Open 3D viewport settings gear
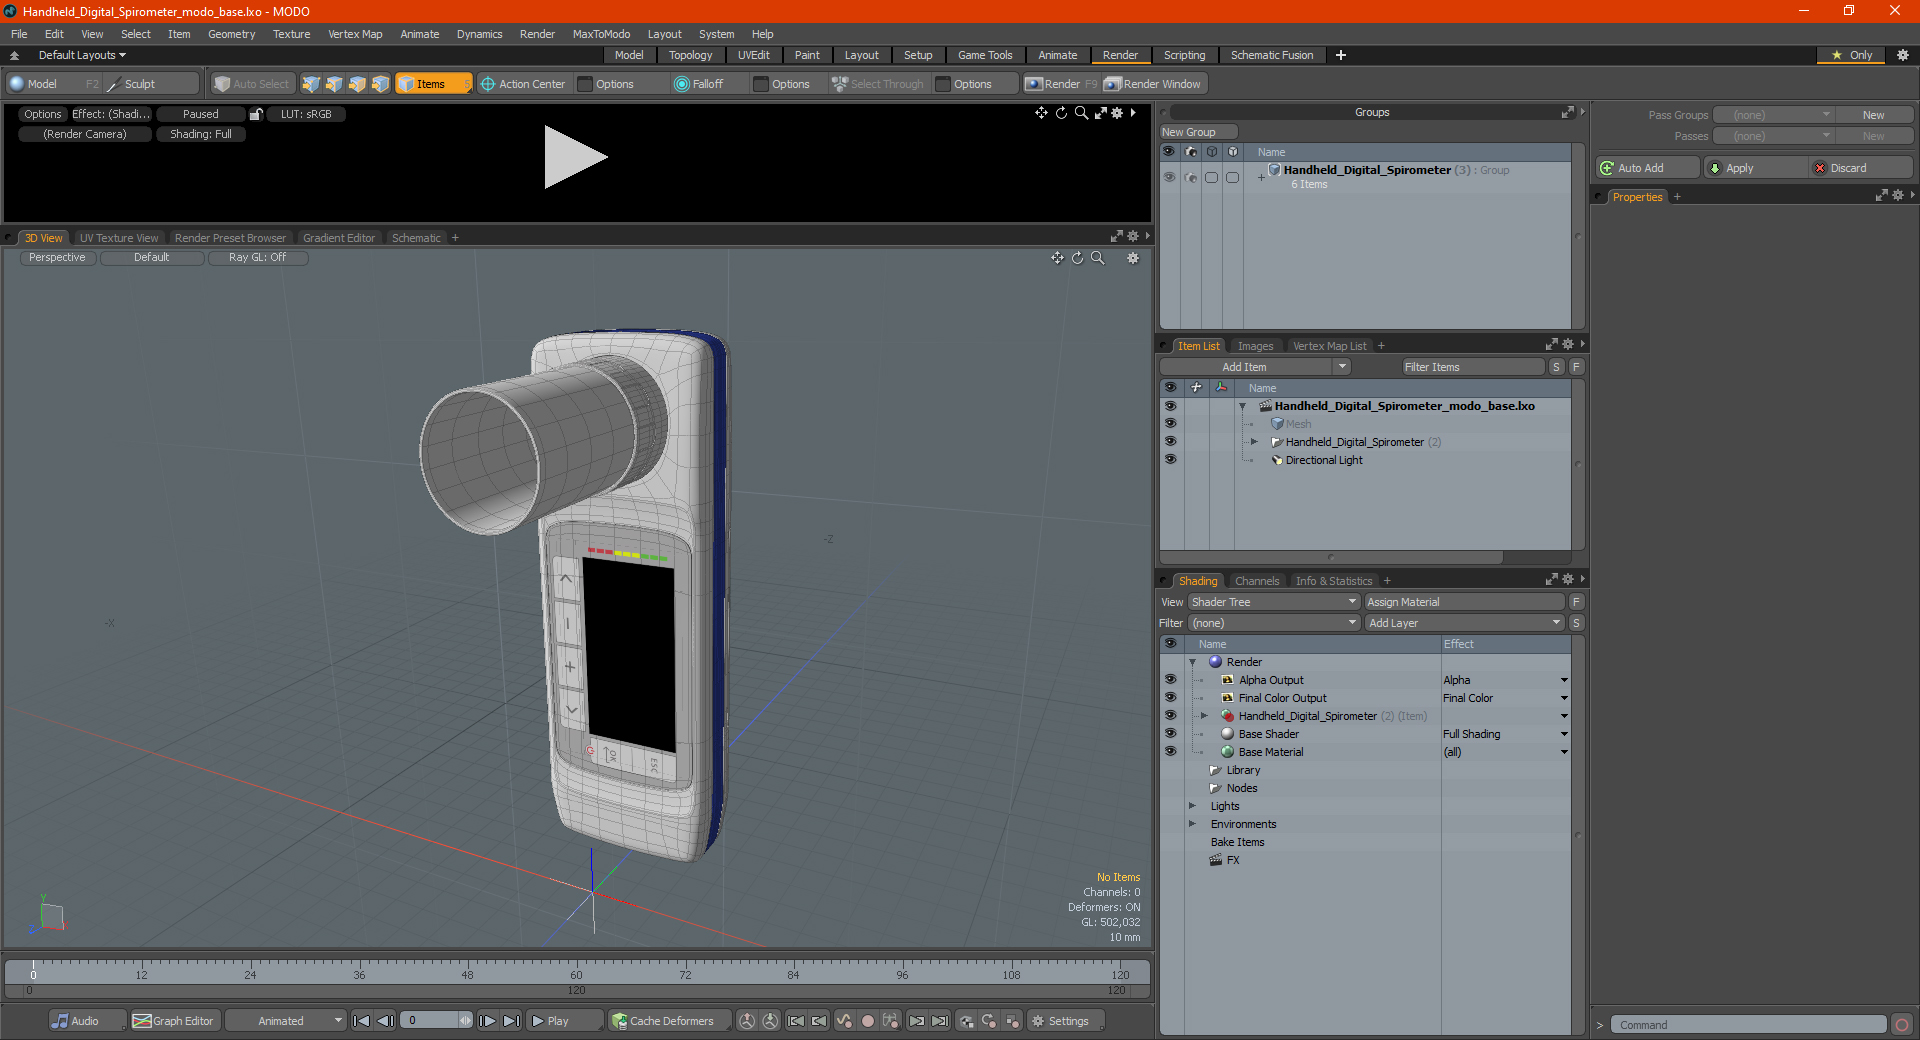The width and height of the screenshot is (1920, 1040). coord(1133,258)
